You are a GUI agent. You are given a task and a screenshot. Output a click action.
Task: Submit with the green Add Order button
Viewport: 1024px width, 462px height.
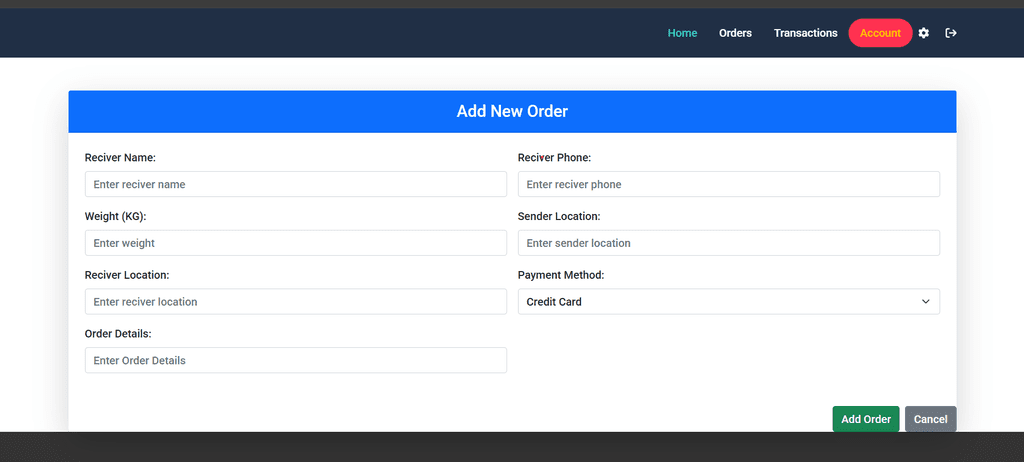866,419
